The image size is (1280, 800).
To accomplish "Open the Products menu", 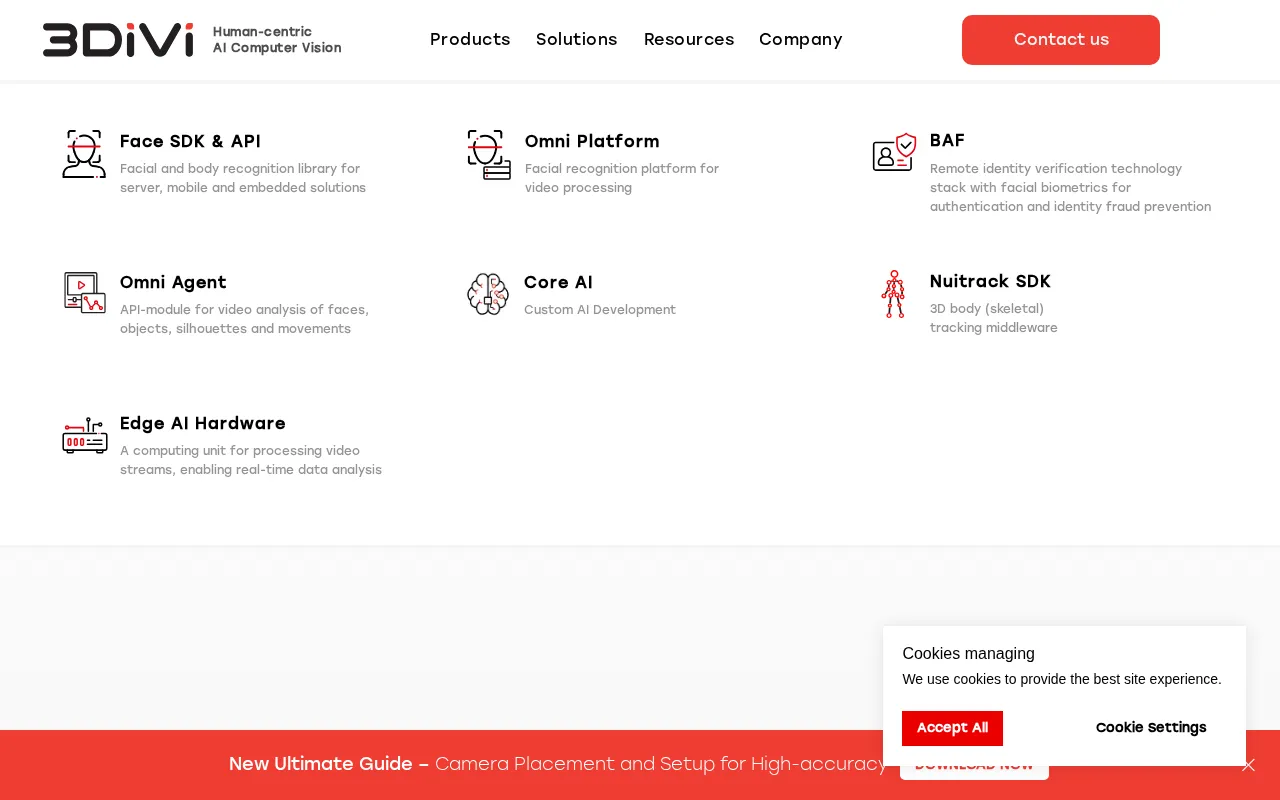I will pyautogui.click(x=470, y=39).
